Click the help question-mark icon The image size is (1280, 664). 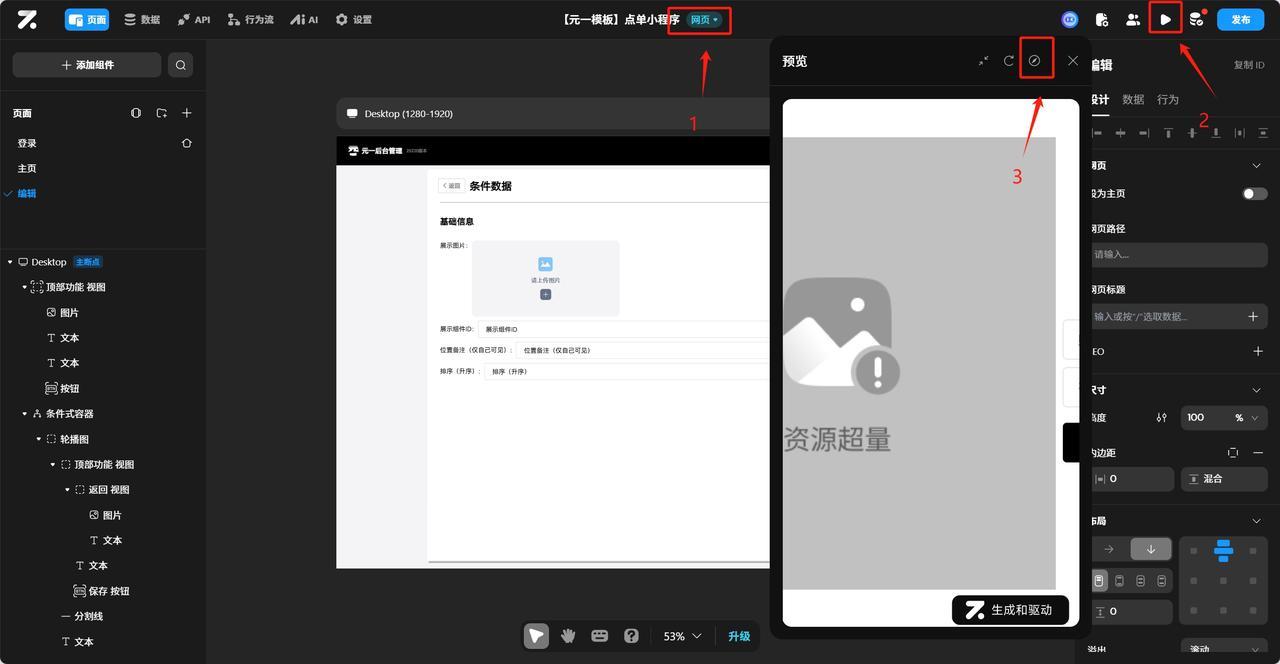pyautogui.click(x=632, y=636)
